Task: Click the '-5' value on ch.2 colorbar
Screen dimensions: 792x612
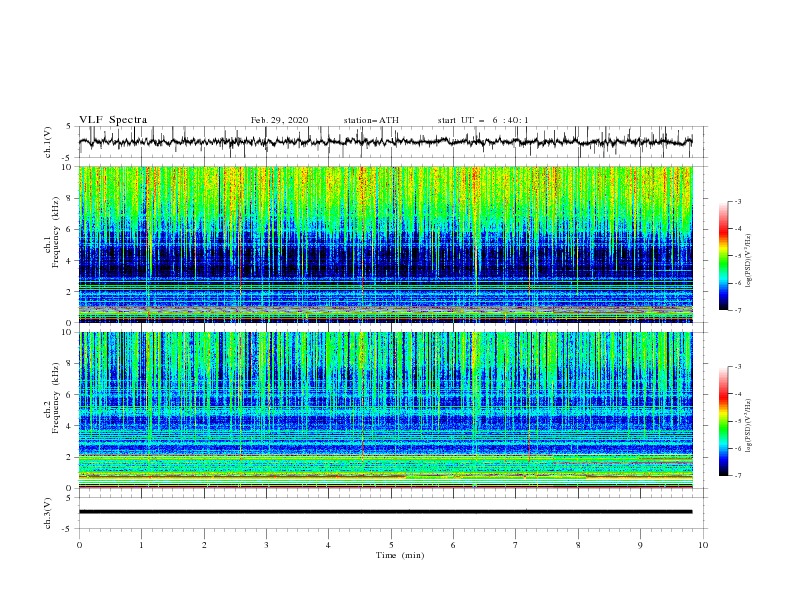Action: click(738, 421)
